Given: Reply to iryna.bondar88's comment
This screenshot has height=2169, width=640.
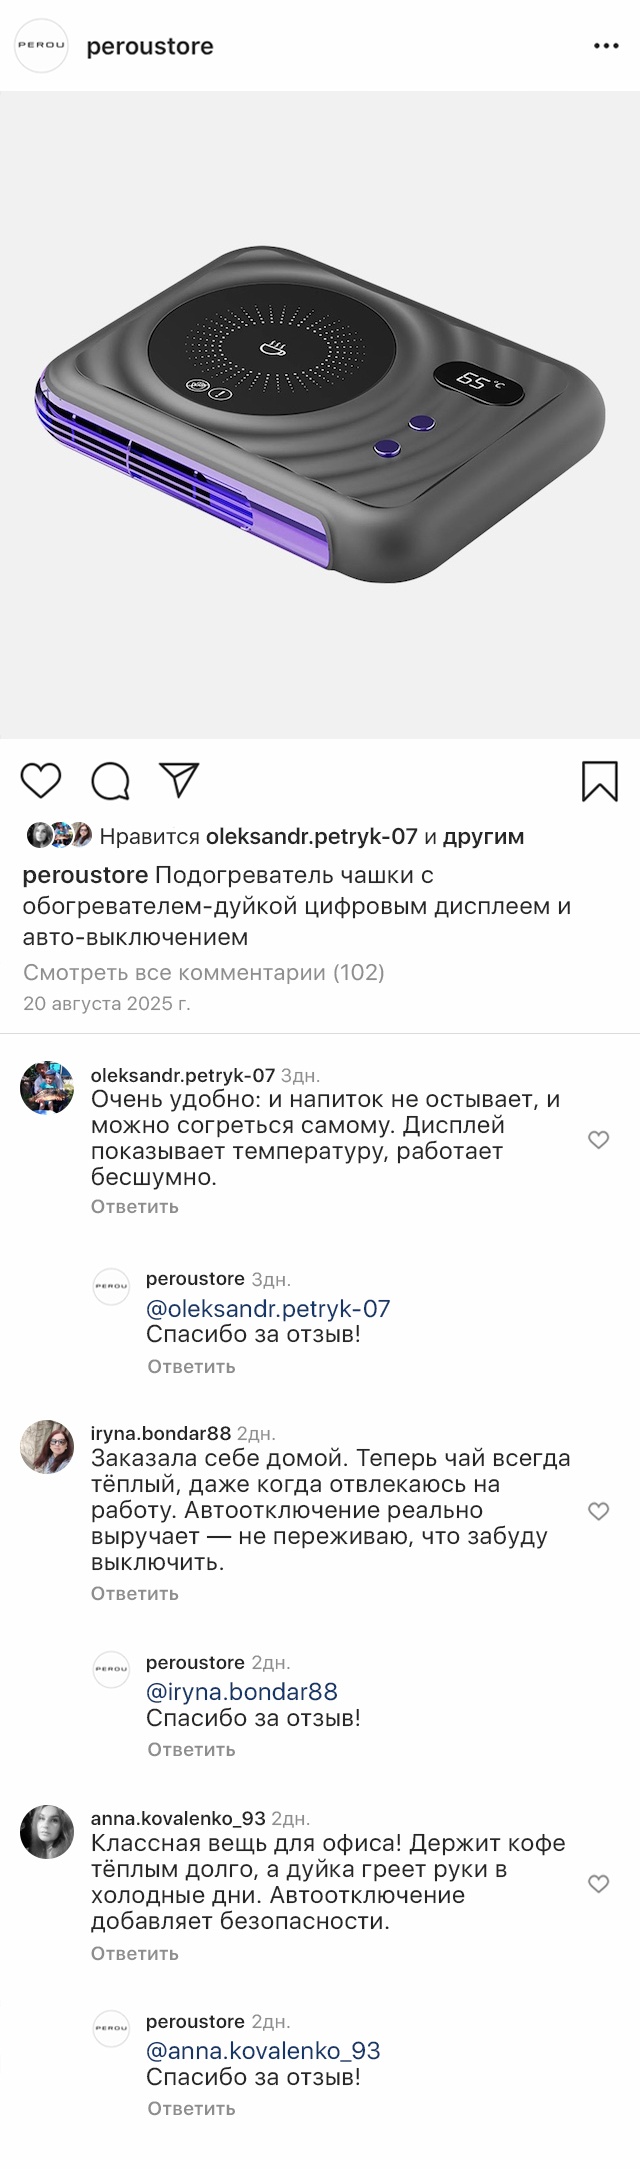Looking at the screenshot, I should click(x=135, y=1593).
